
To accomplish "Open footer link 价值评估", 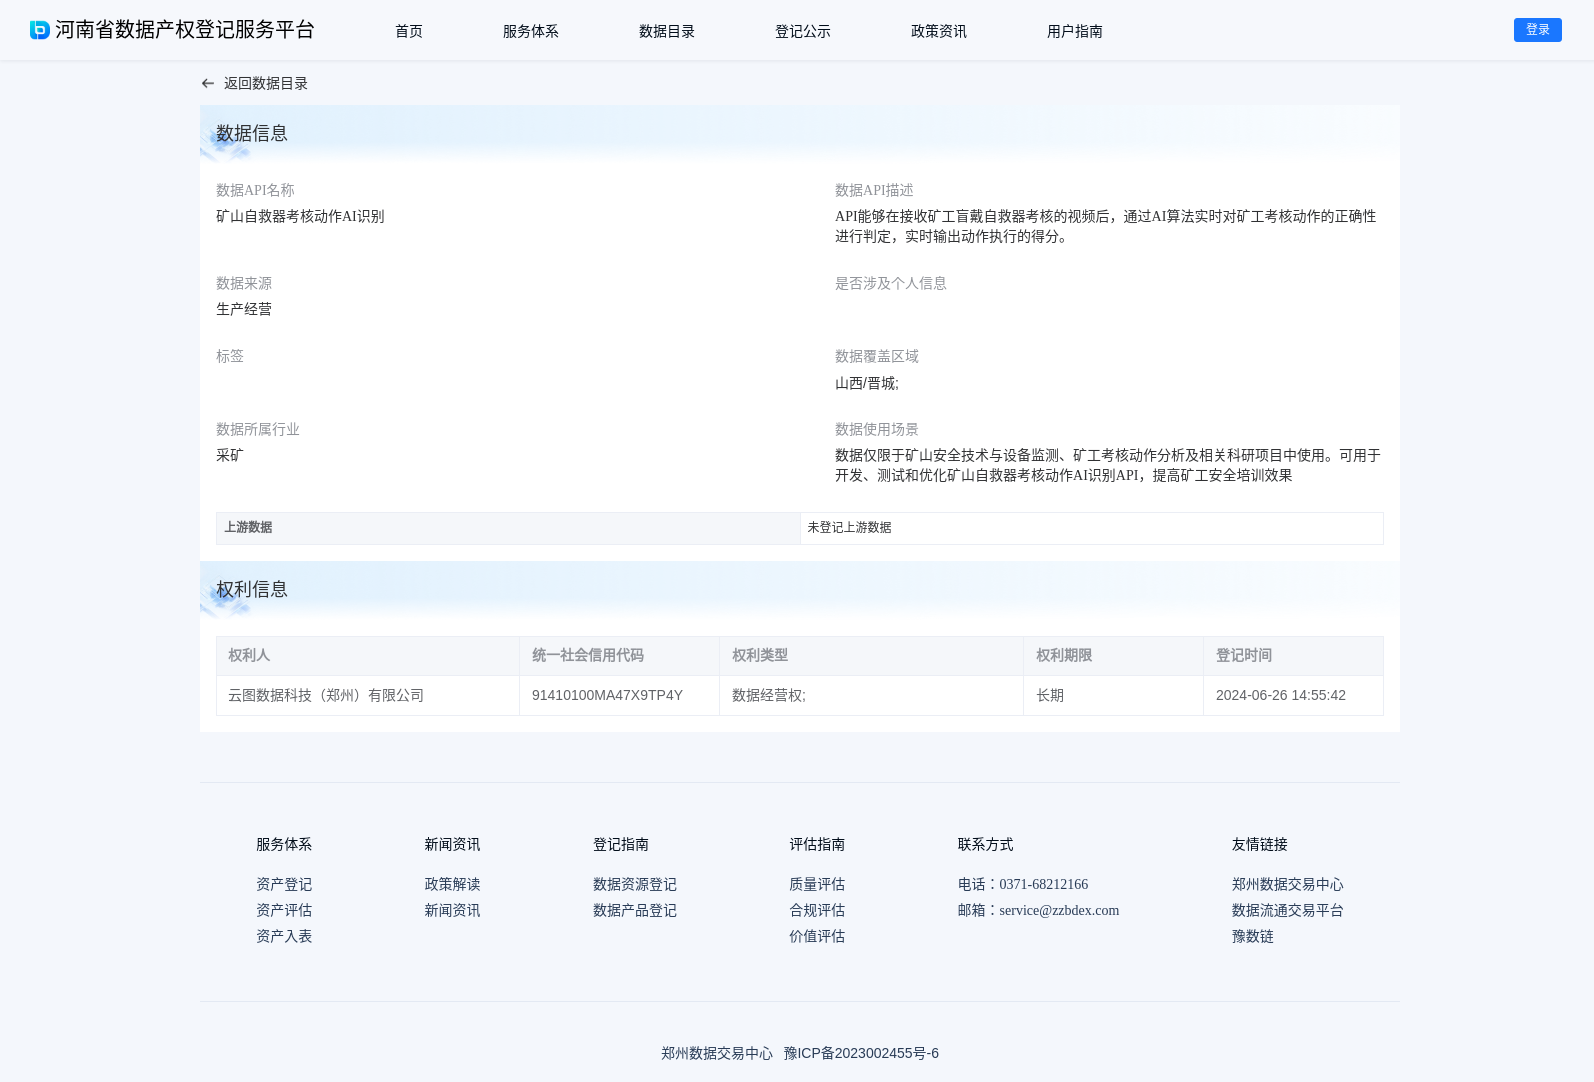I will point(817,936).
